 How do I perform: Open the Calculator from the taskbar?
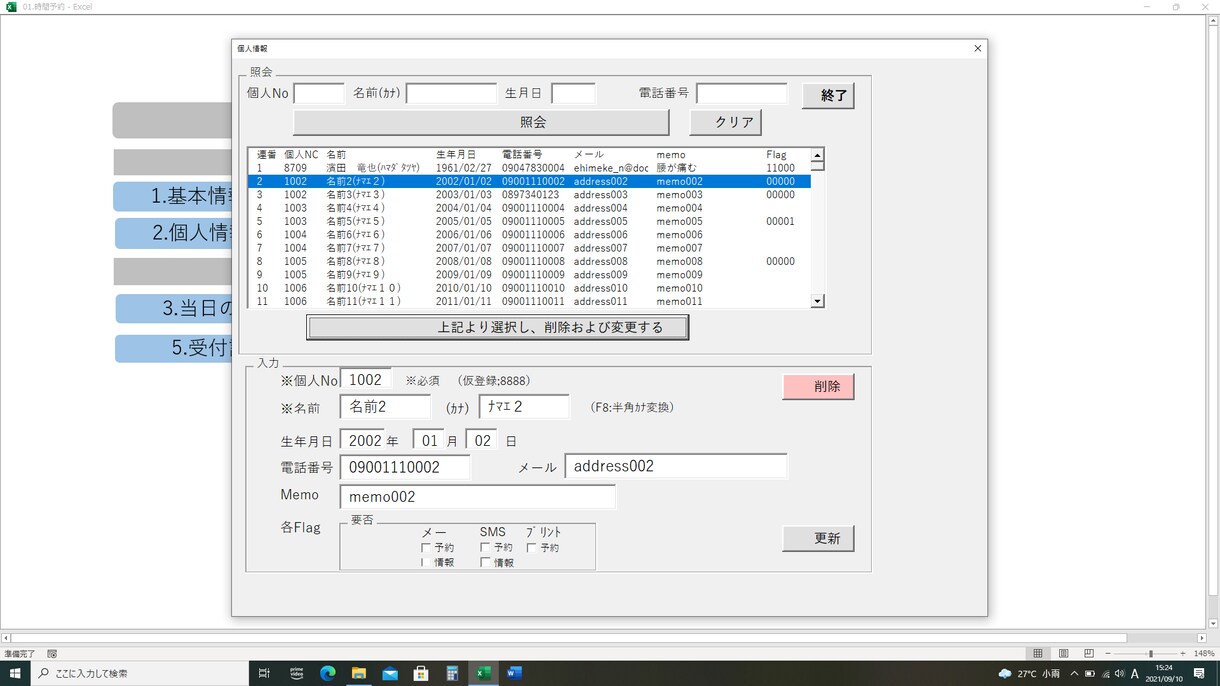click(452, 673)
